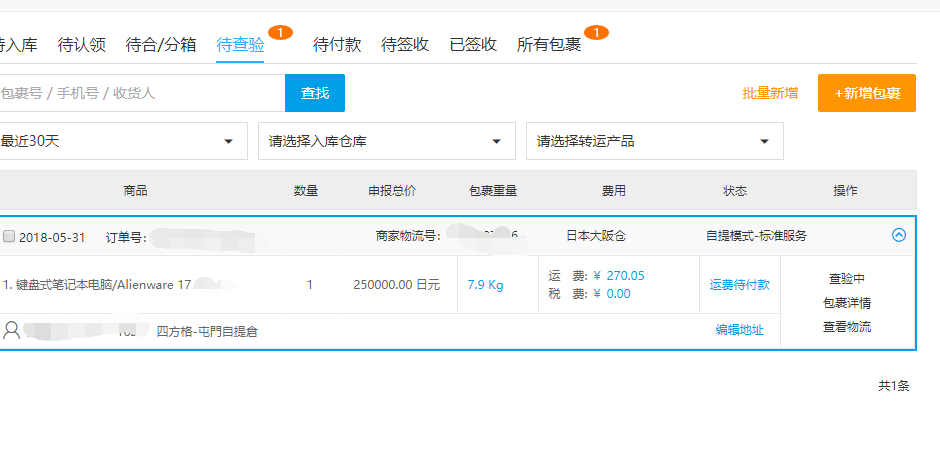The height and width of the screenshot is (464, 940).
Task: Collapse the order row using the circled chevron
Action: tap(899, 235)
